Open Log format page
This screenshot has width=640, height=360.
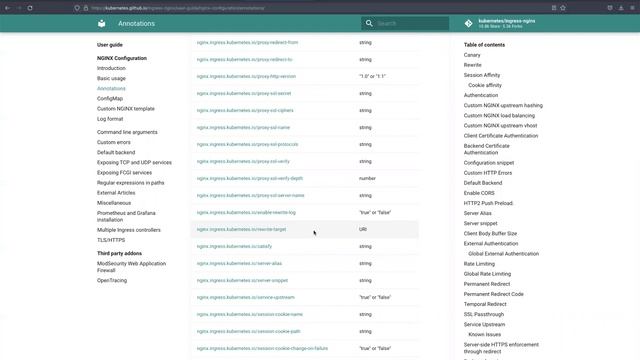pyautogui.click(x=110, y=119)
